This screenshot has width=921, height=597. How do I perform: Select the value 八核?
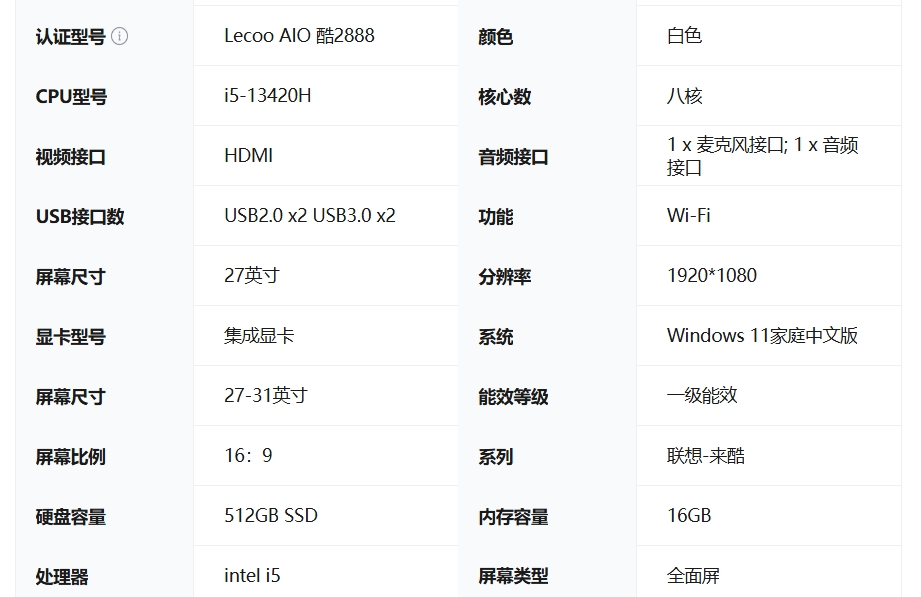tap(684, 95)
